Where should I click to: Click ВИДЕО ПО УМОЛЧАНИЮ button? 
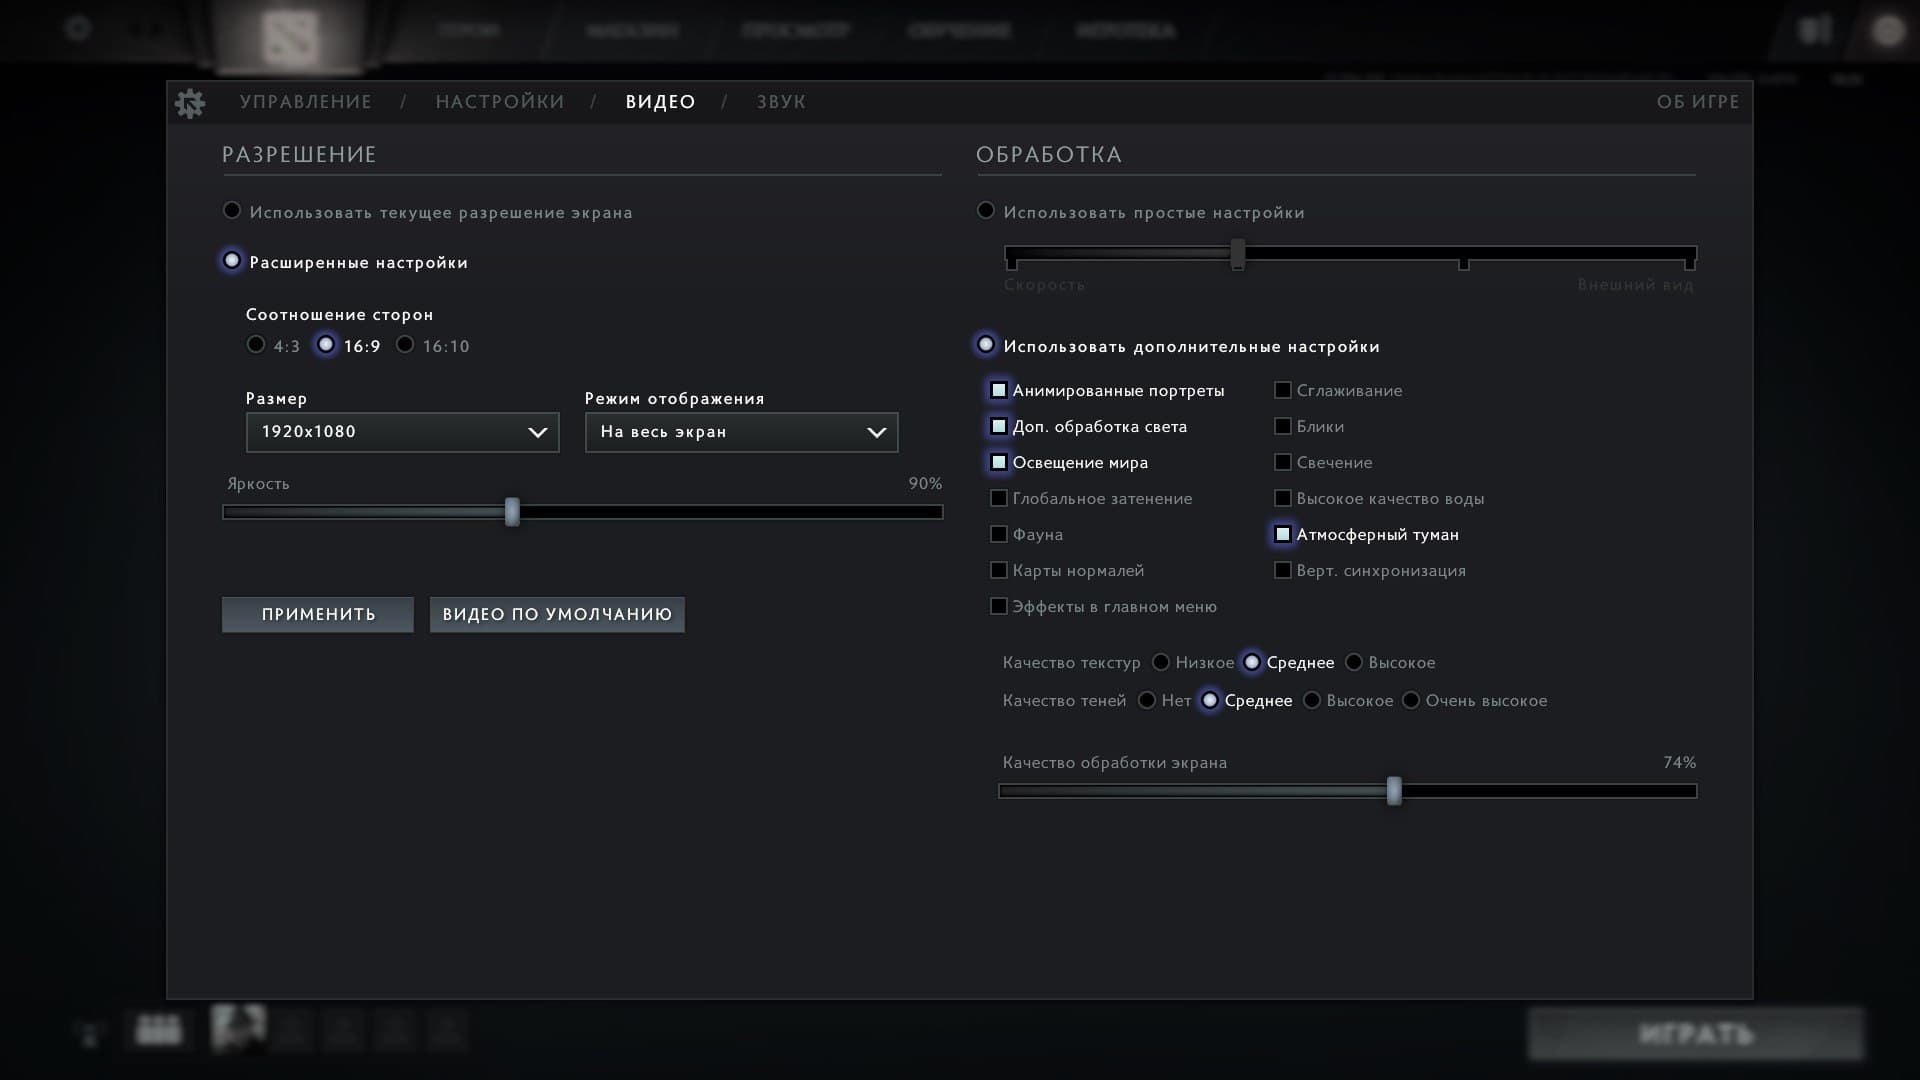(x=557, y=615)
